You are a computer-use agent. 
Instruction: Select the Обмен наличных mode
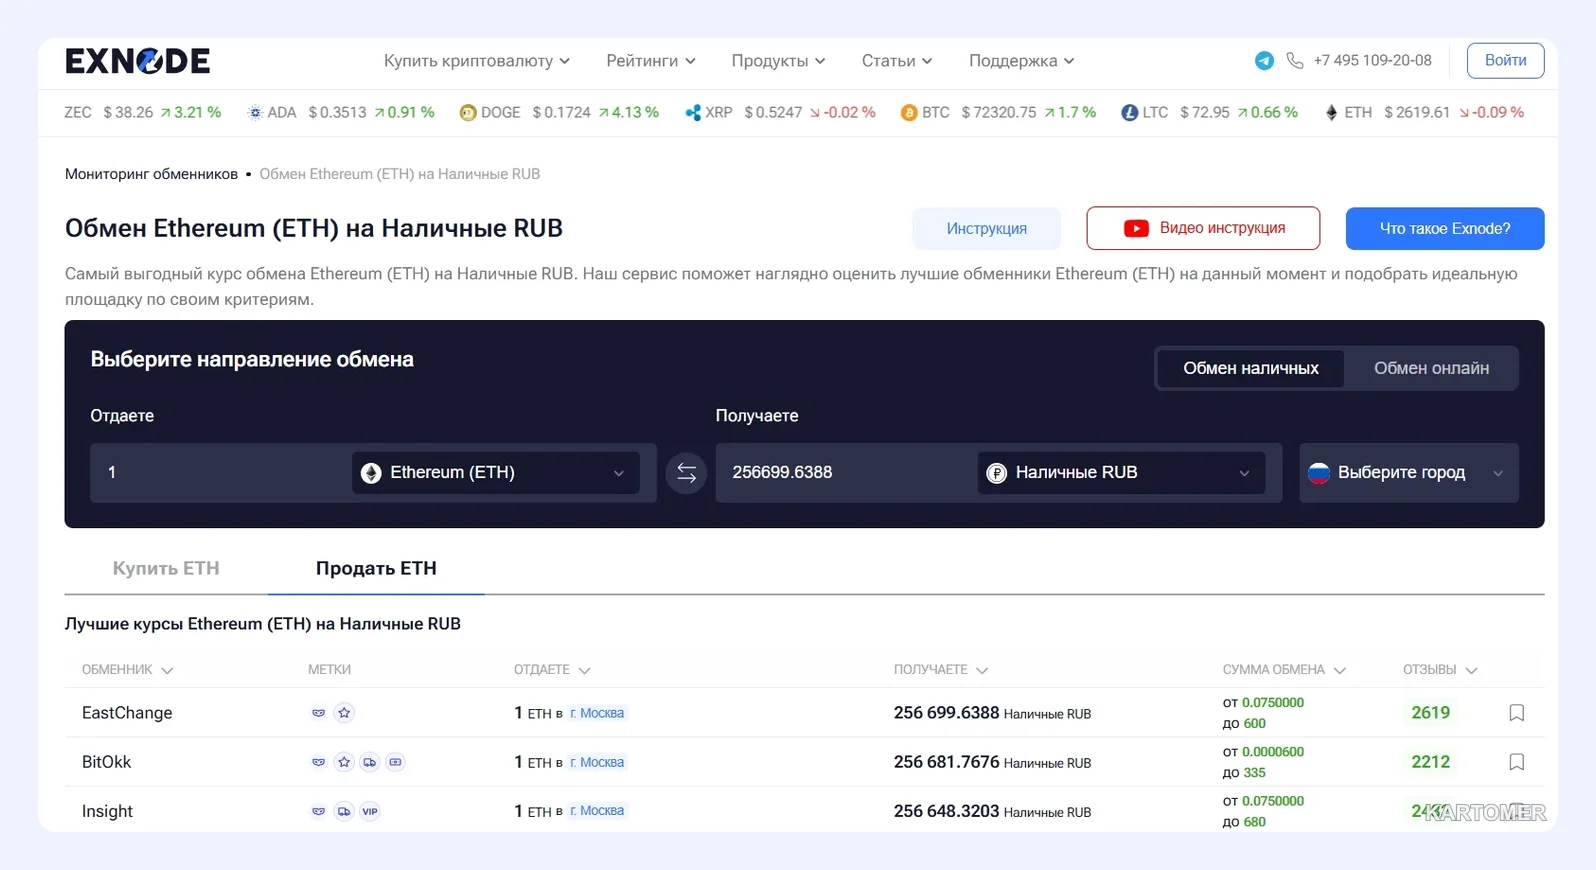1251,369
